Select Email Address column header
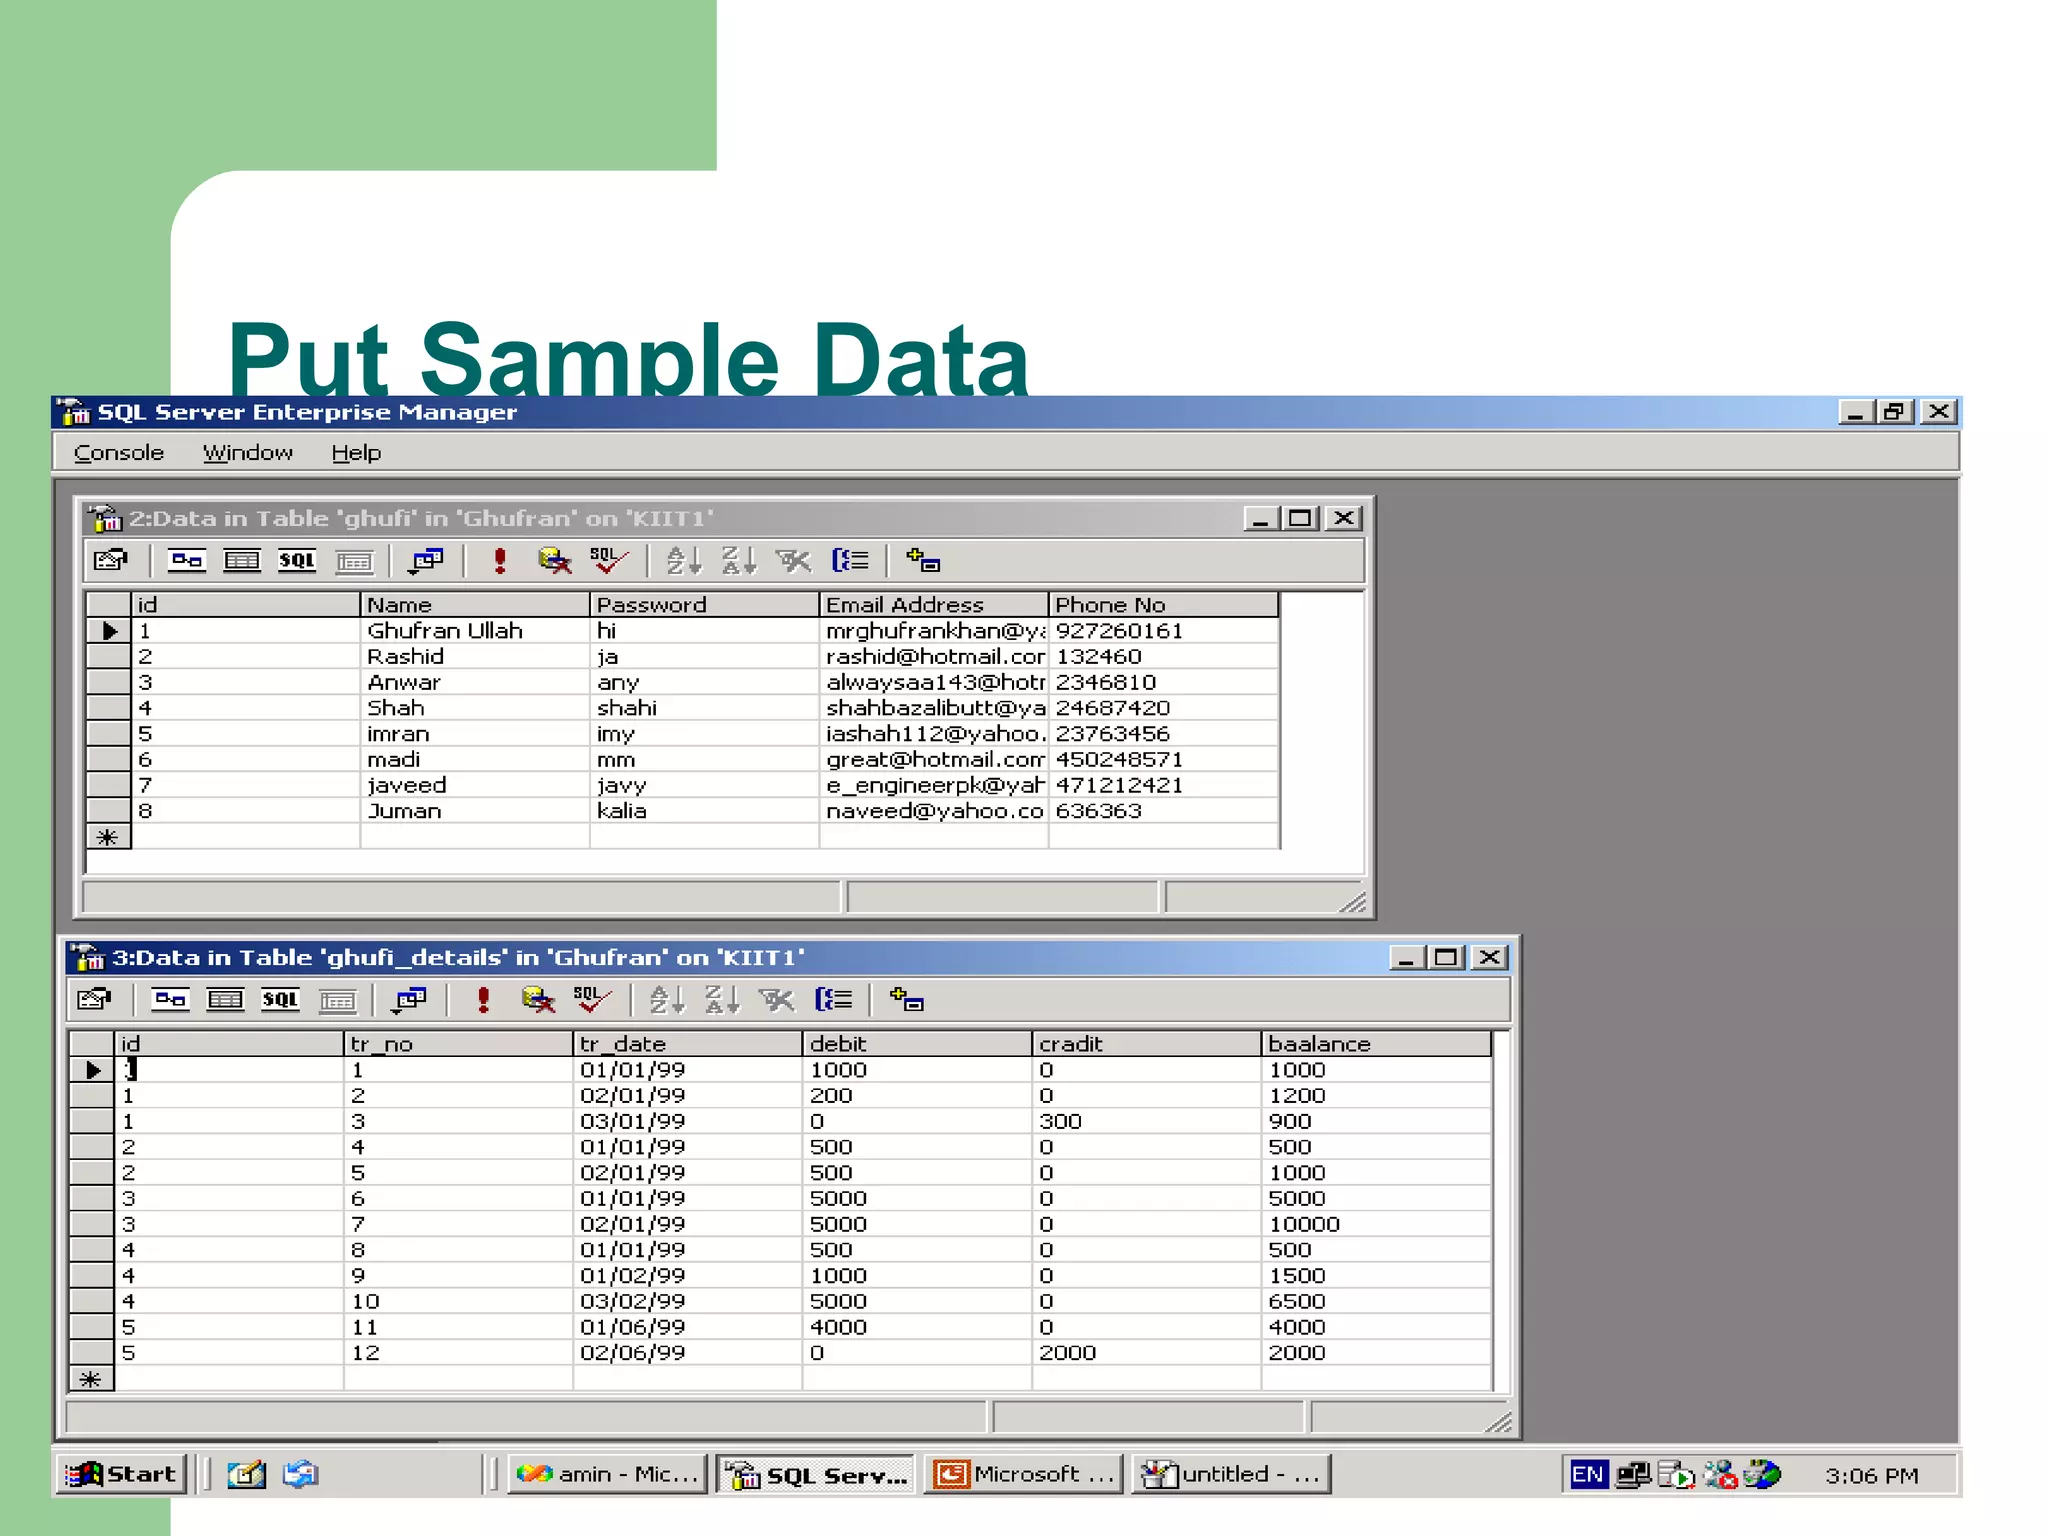Image resolution: width=2048 pixels, height=1536 pixels. tap(934, 604)
